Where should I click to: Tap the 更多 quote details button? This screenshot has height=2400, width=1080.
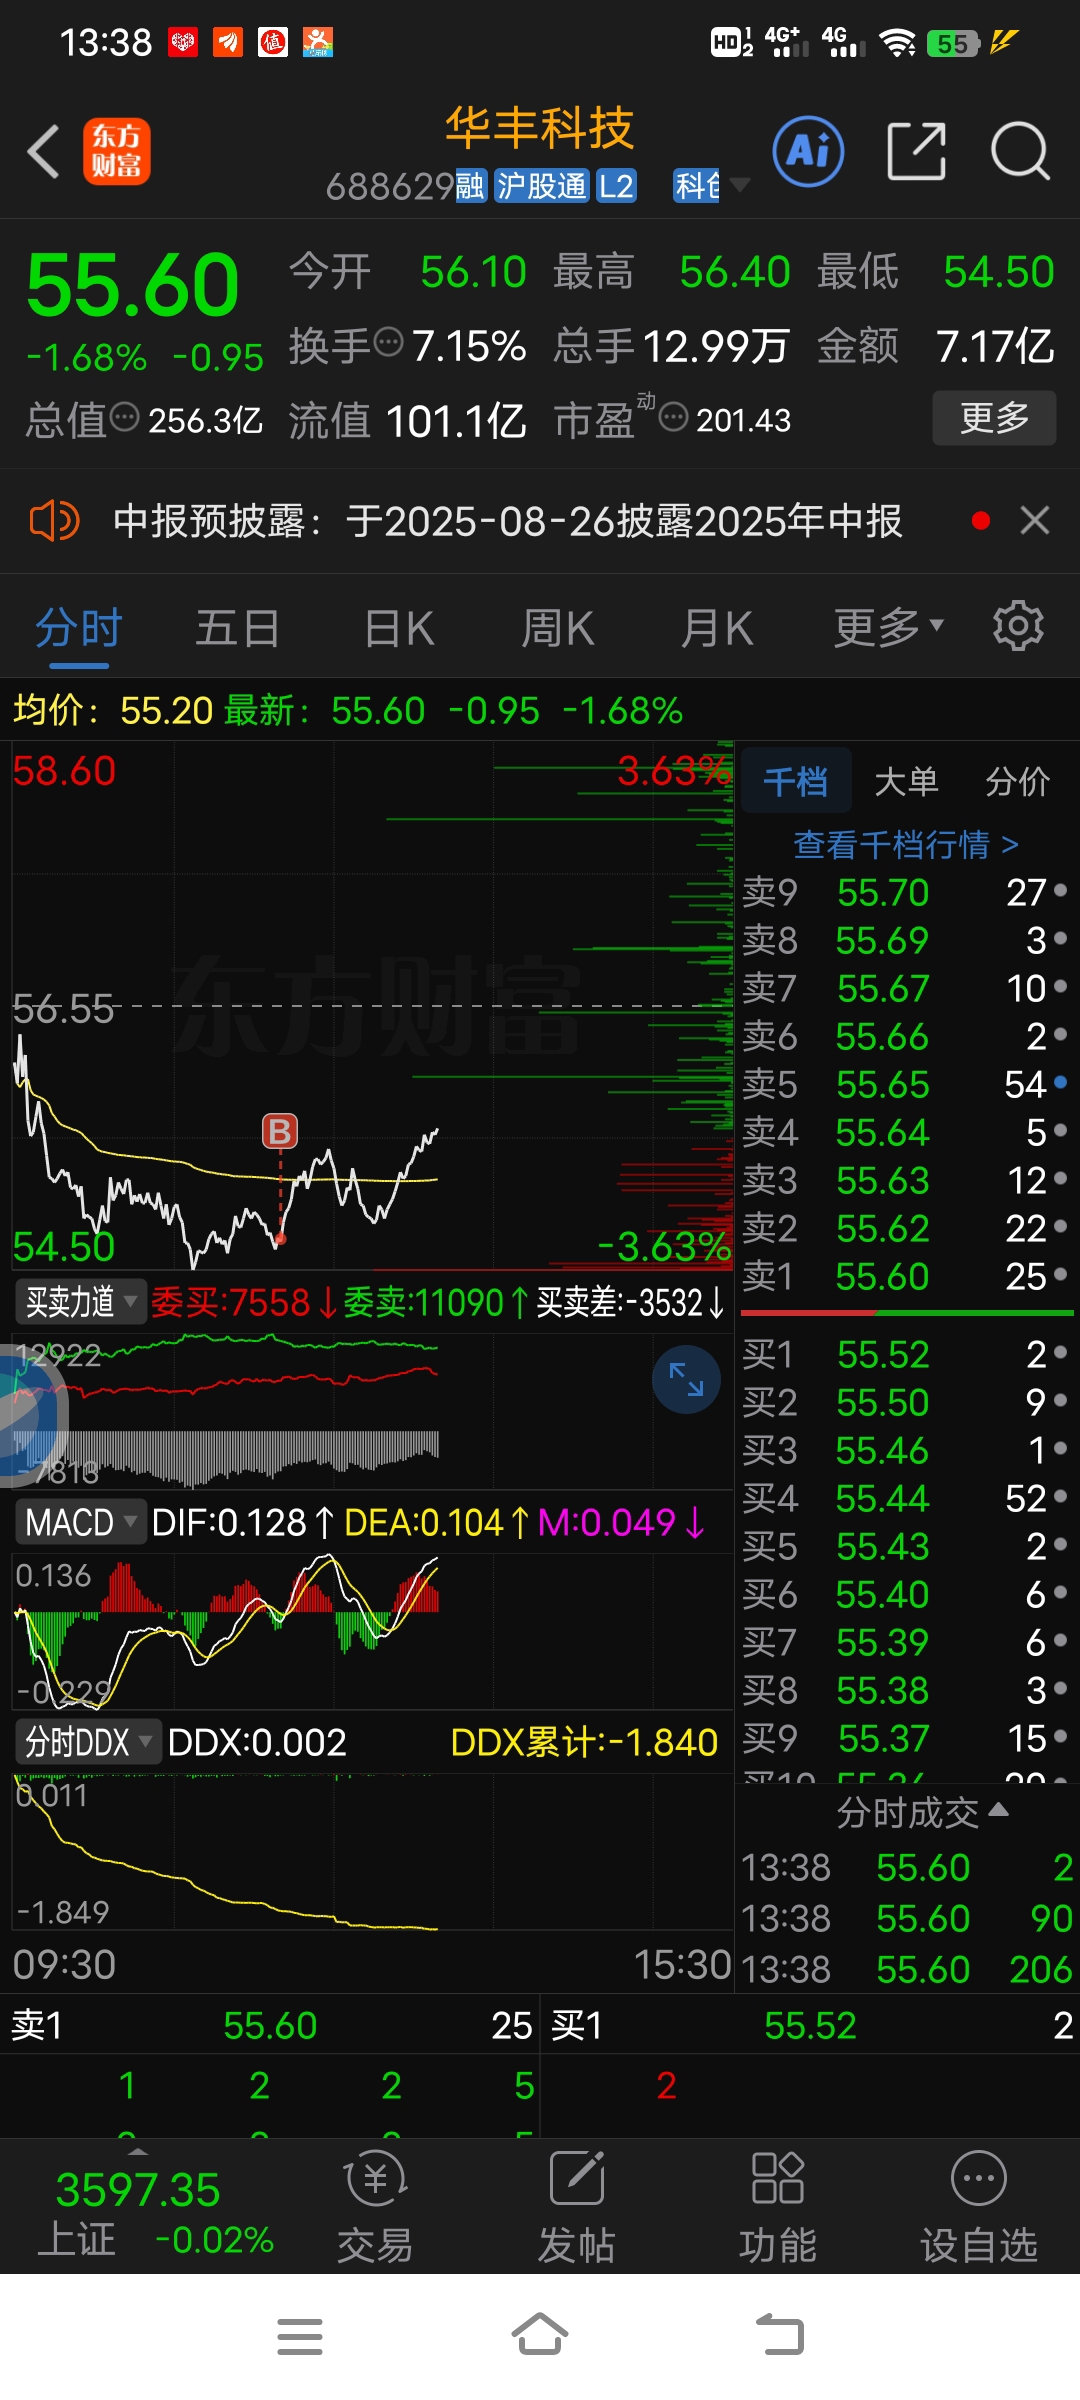coord(994,417)
